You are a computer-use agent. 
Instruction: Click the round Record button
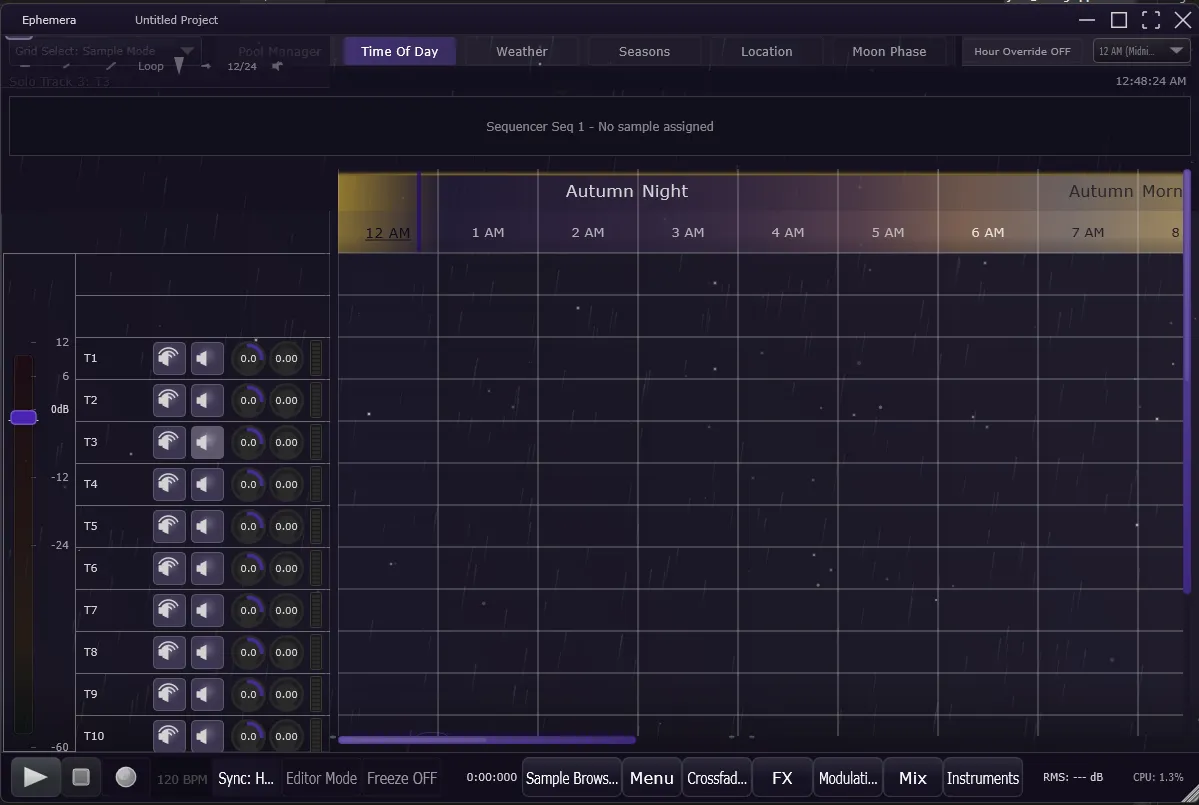click(x=126, y=777)
